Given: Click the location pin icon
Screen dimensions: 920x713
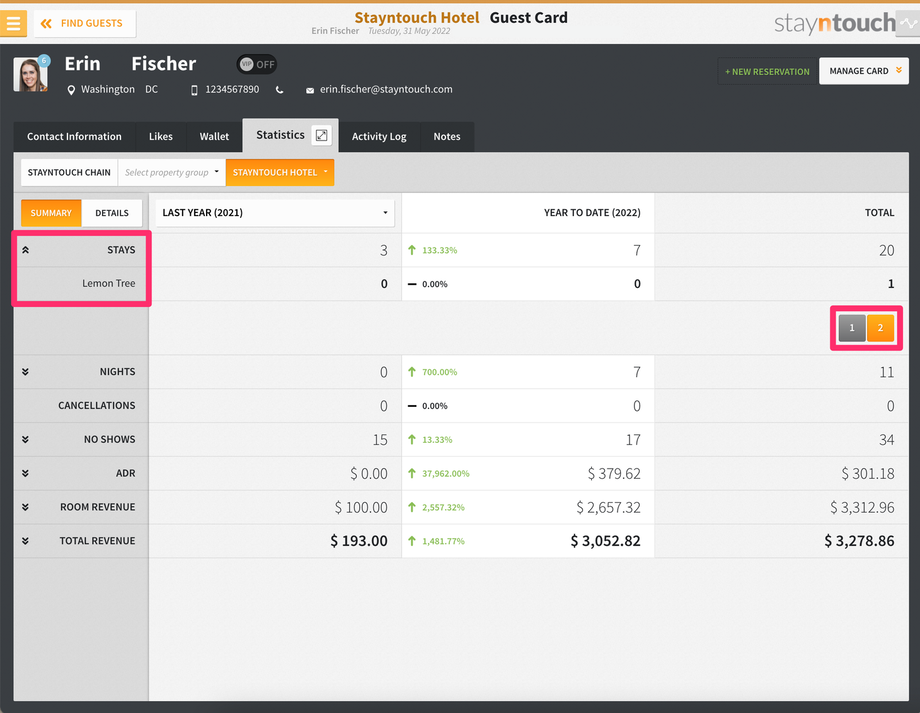Looking at the screenshot, I should pyautogui.click(x=71, y=90).
